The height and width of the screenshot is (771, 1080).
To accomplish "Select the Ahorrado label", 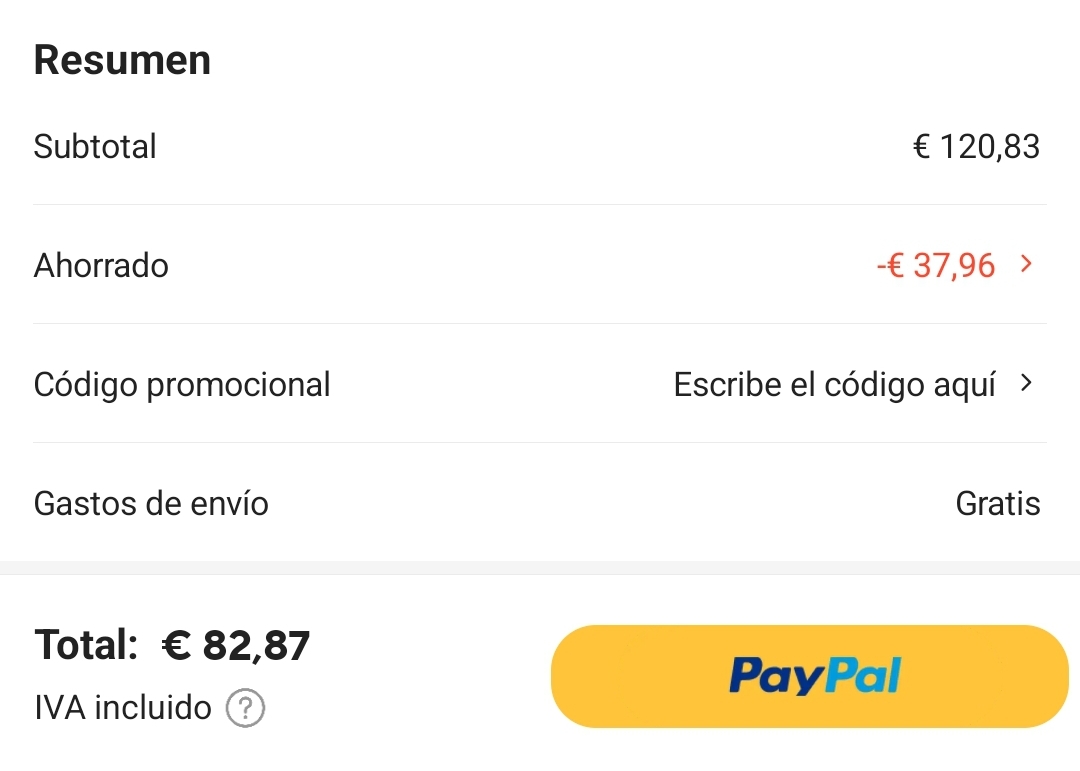I will tap(101, 266).
